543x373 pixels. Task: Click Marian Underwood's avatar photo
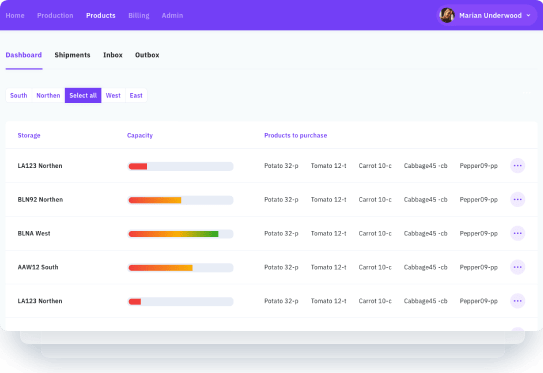tap(447, 15)
